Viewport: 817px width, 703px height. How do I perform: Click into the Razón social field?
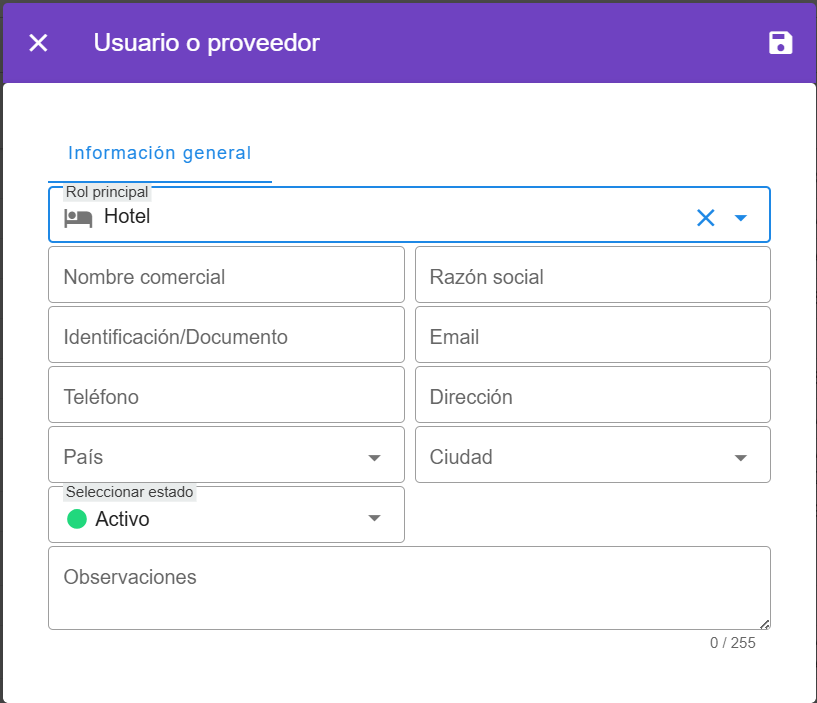point(592,276)
